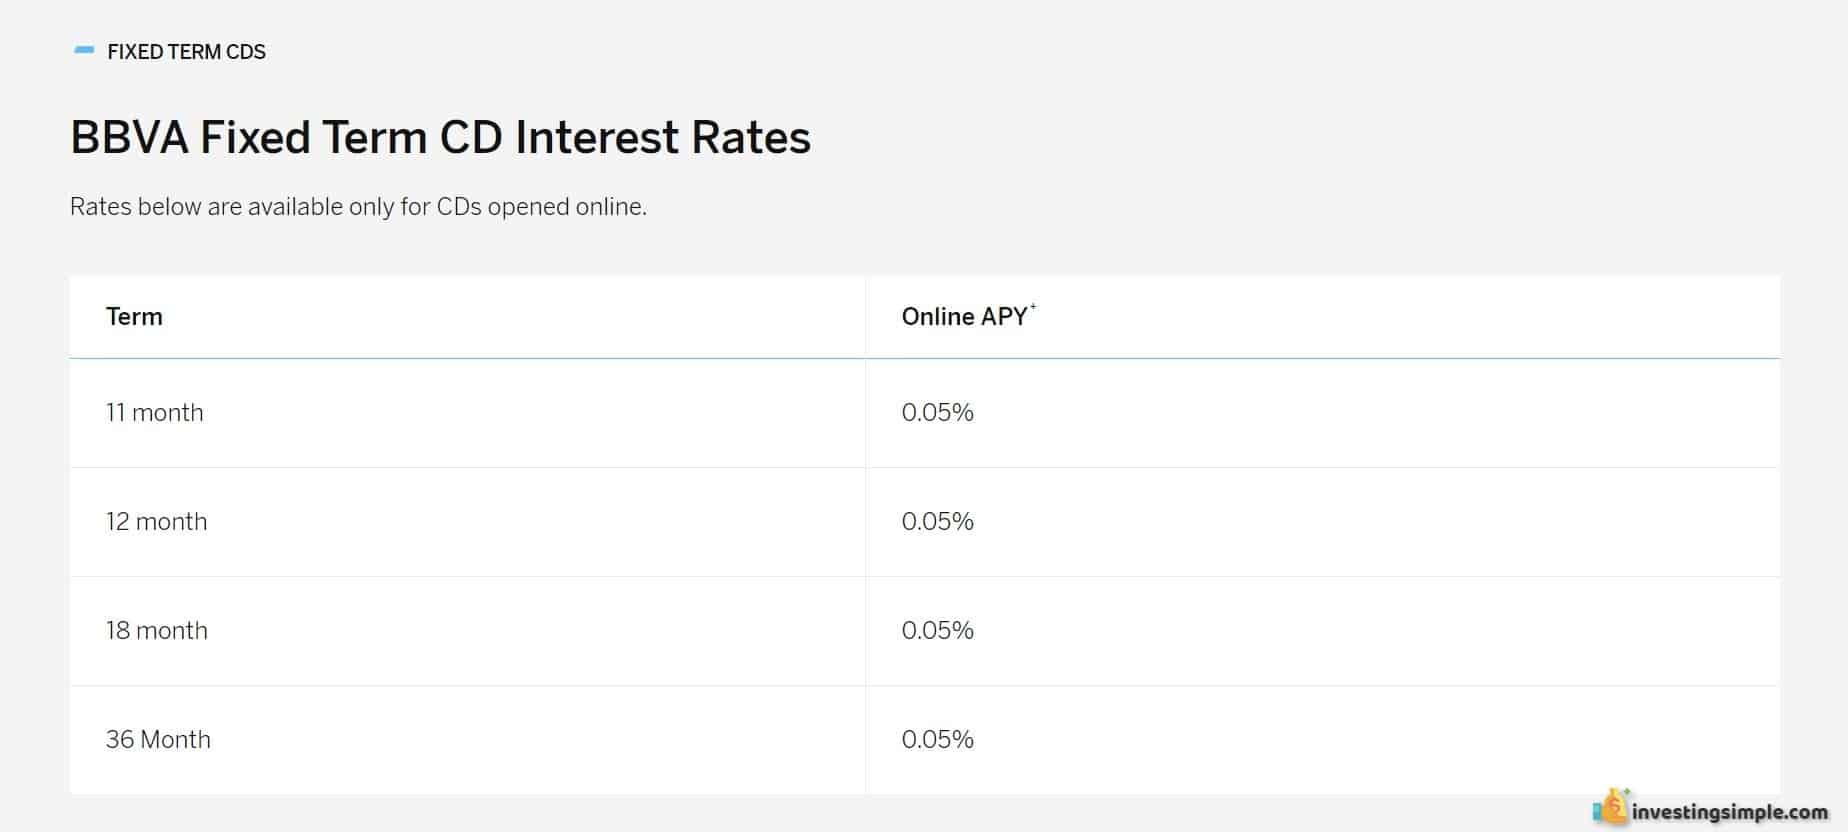Click the investingsimple money bag logo icon

(1611, 806)
